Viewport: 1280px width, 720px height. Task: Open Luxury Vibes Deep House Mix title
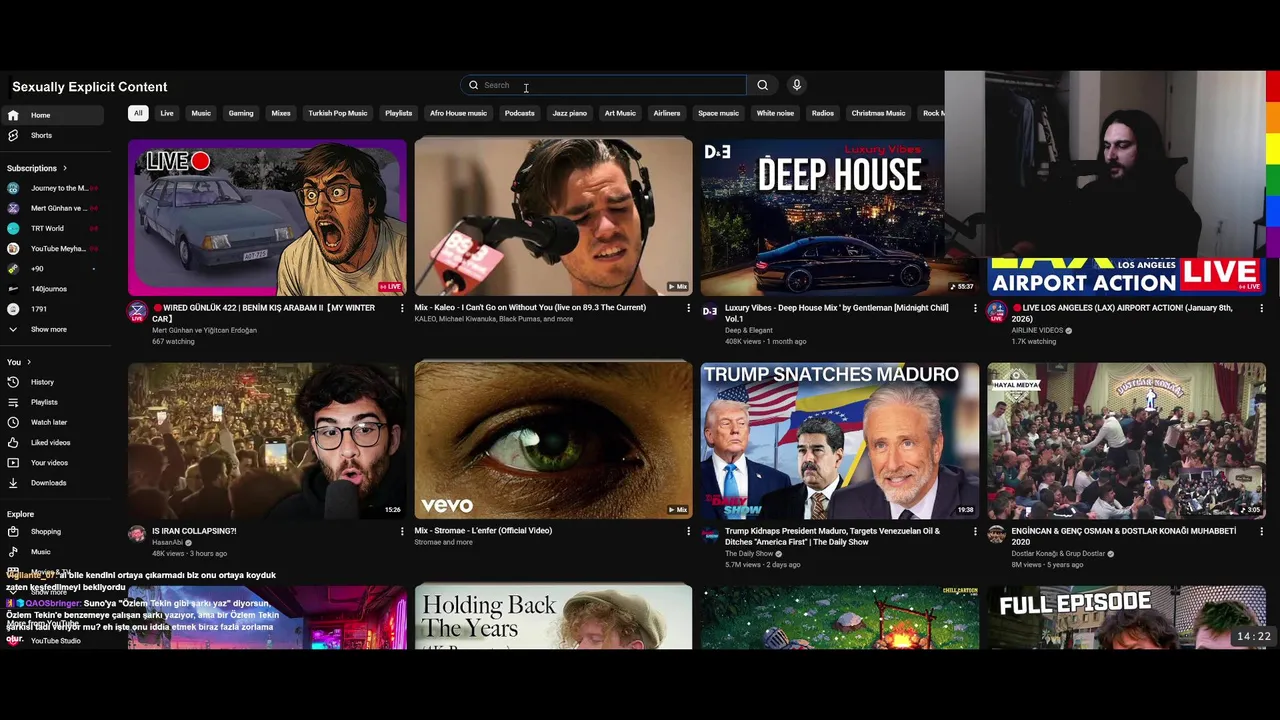point(837,313)
